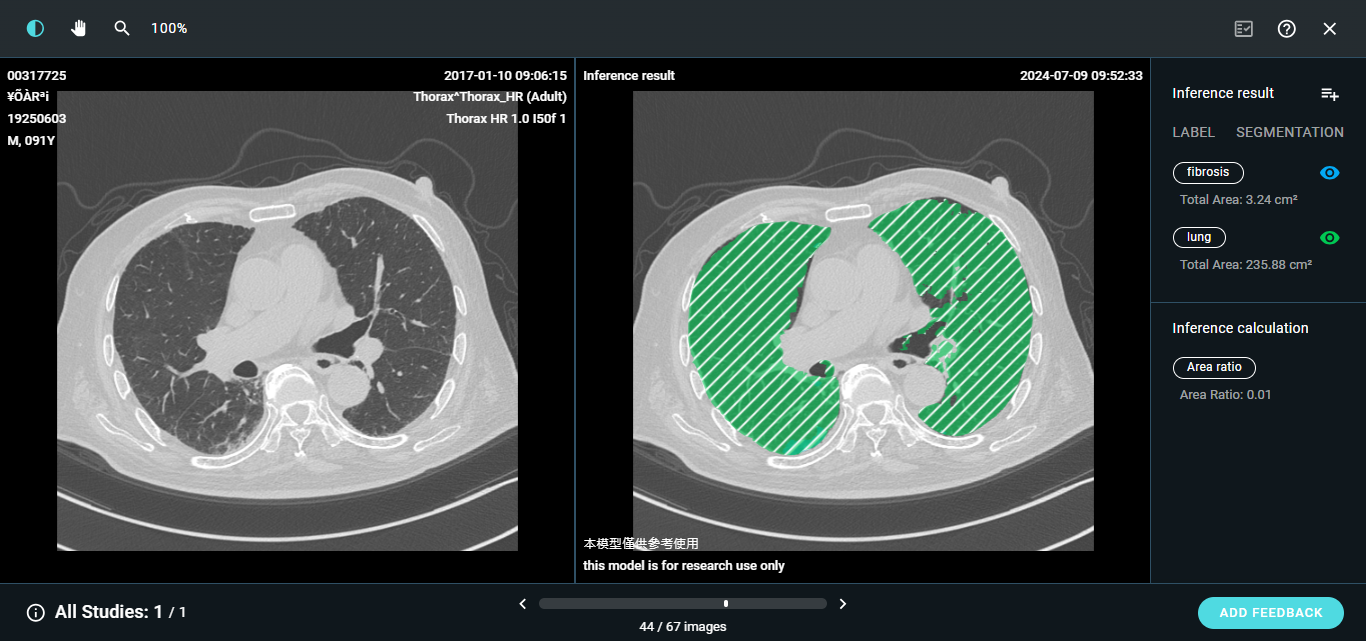Viewport: 1366px width, 641px height.
Task: Go to previous image with left chevron
Action: point(522,604)
